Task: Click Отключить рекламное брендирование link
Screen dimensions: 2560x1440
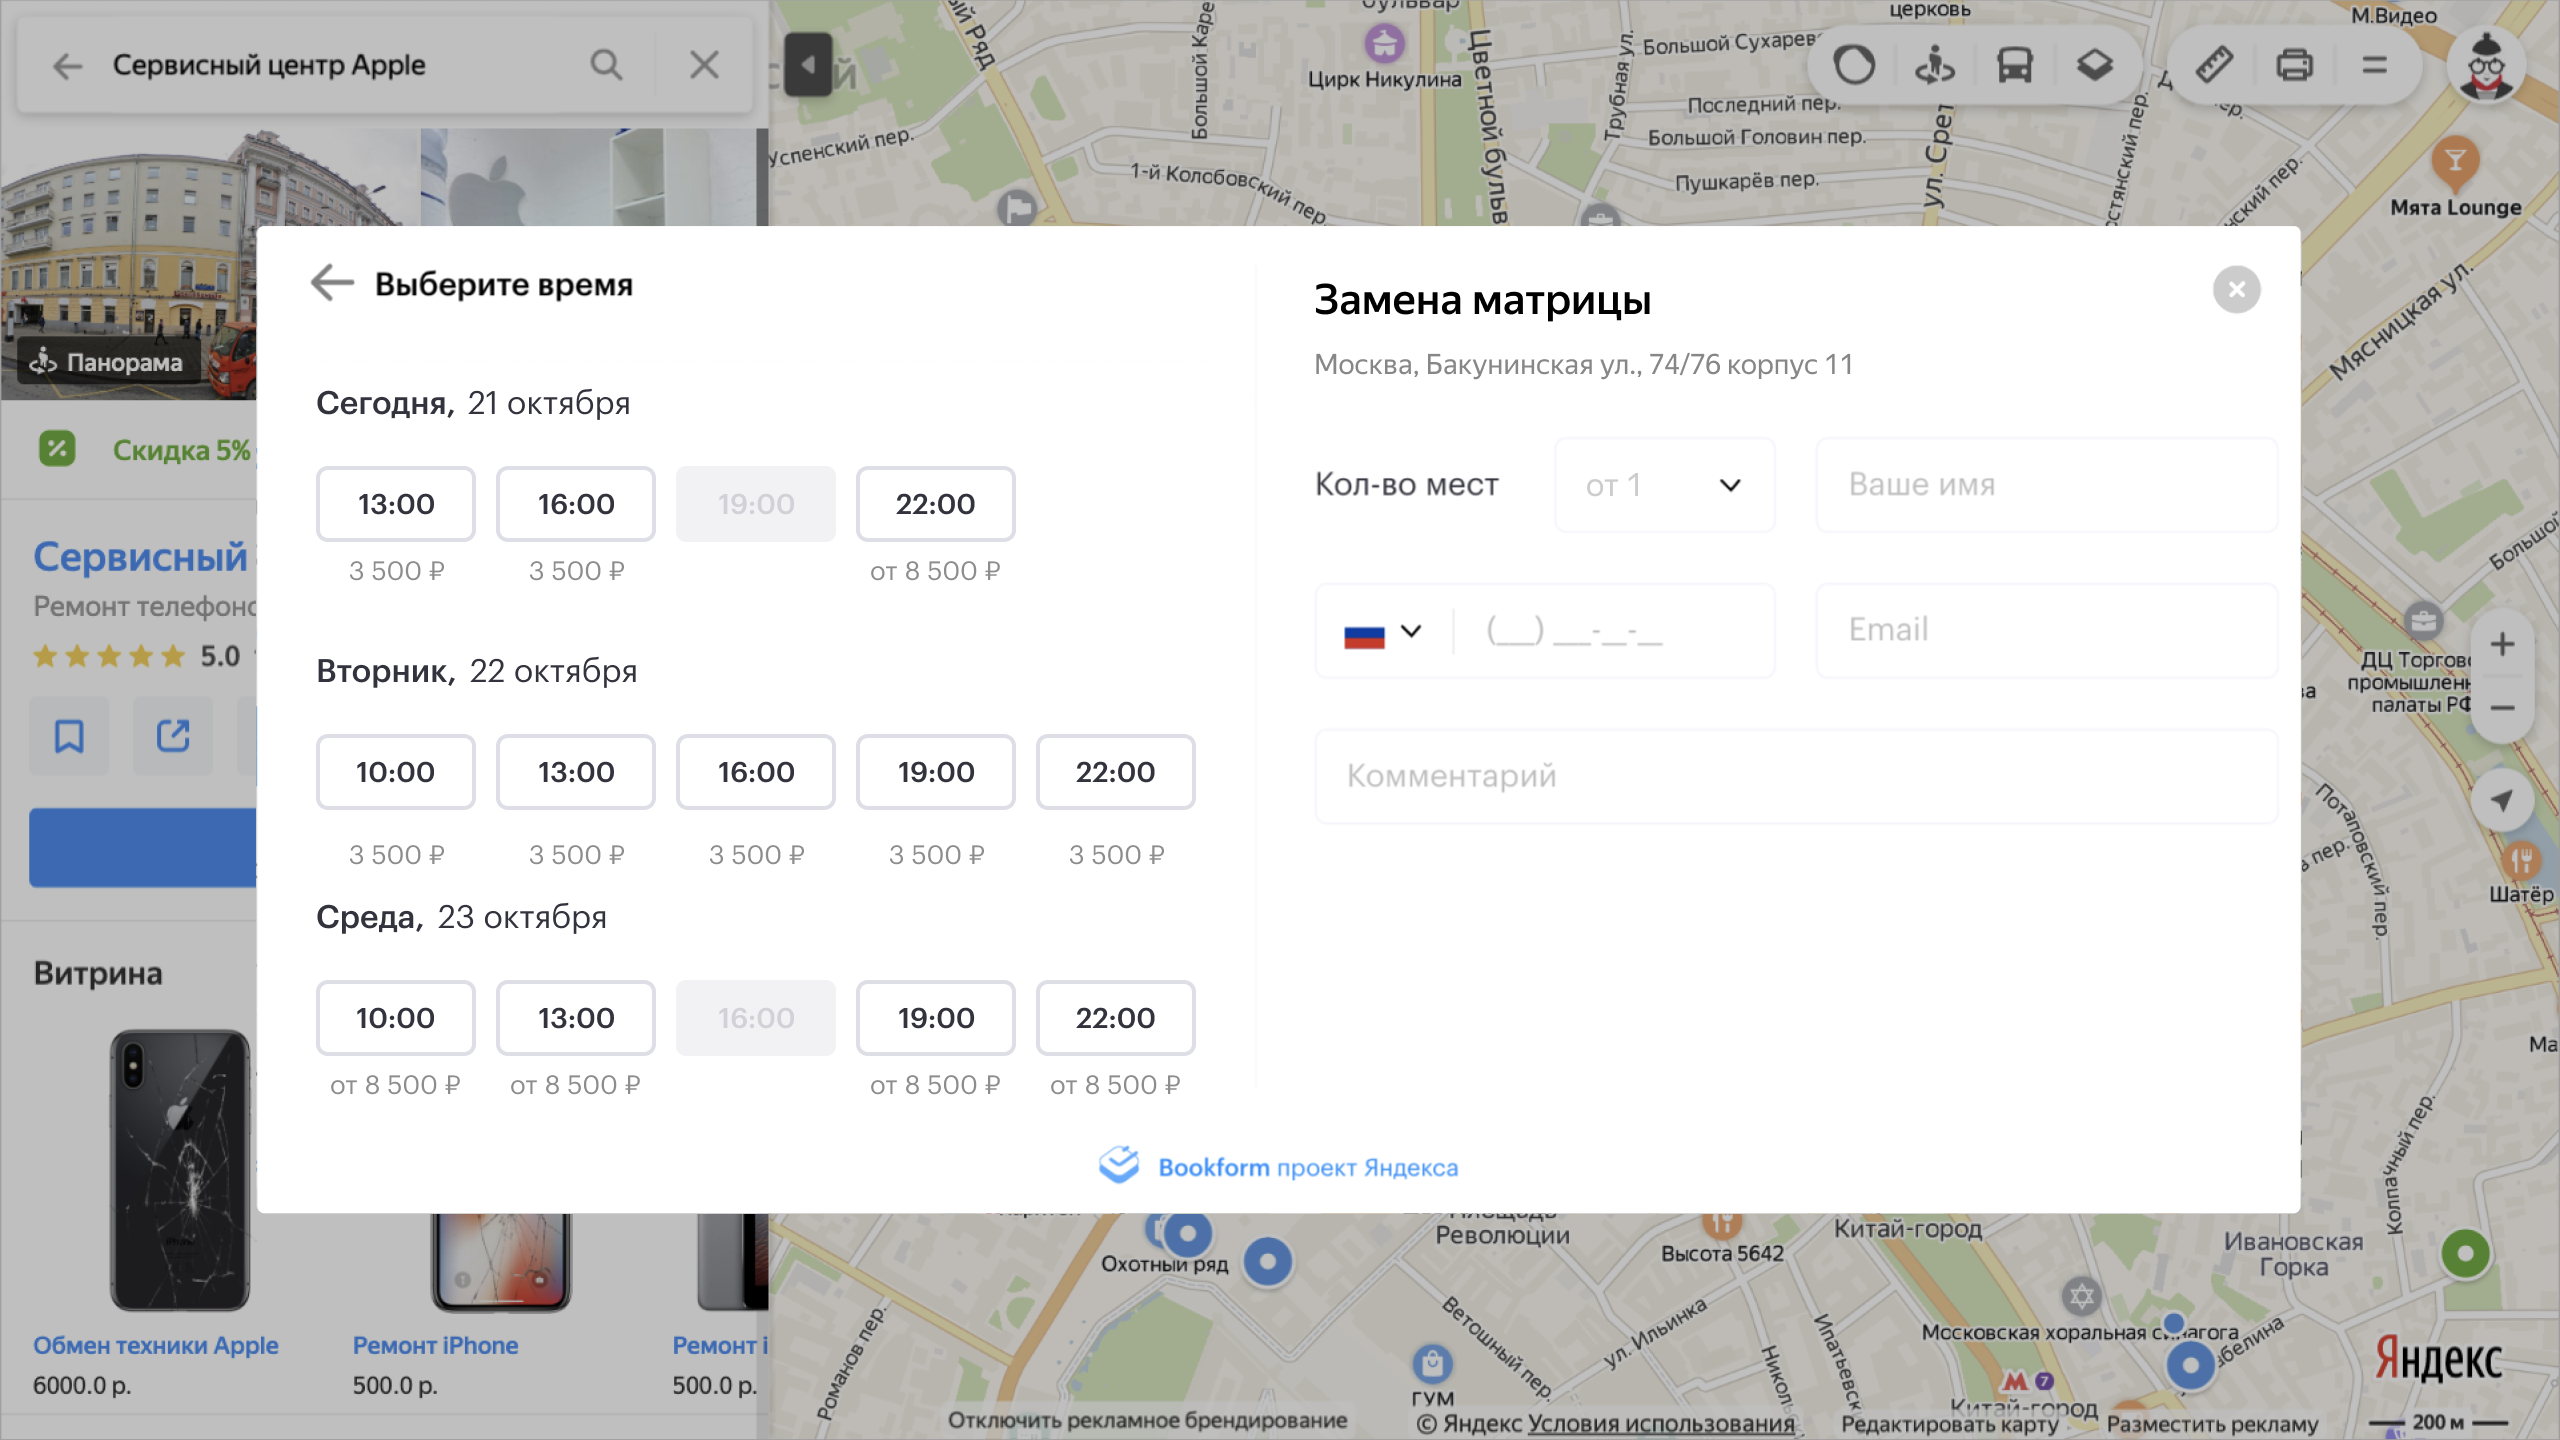Action: 1147,1421
